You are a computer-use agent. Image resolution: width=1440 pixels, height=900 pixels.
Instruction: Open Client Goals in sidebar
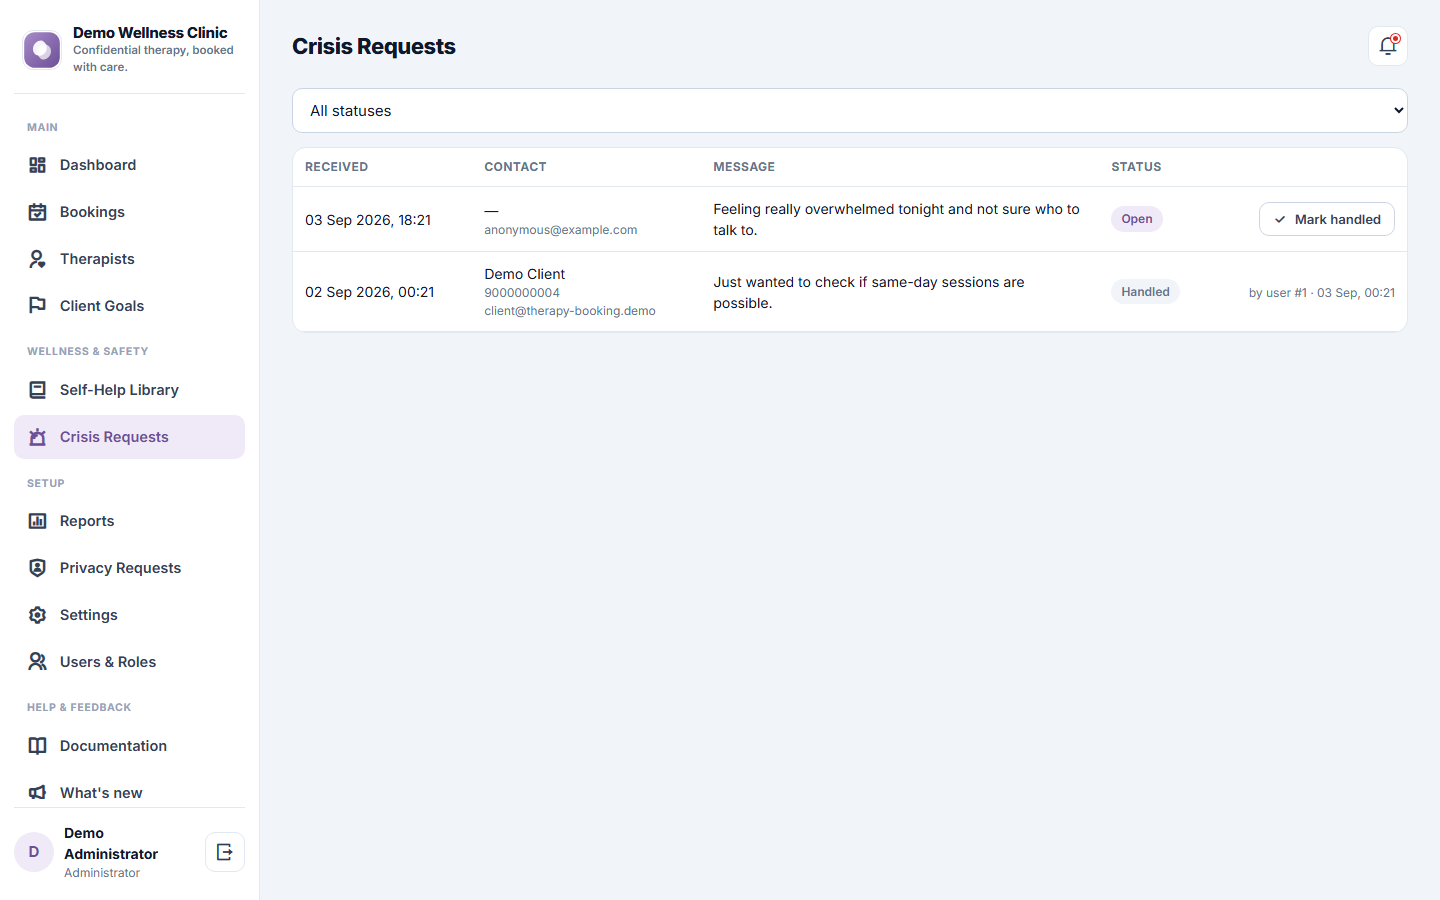[x=129, y=306]
